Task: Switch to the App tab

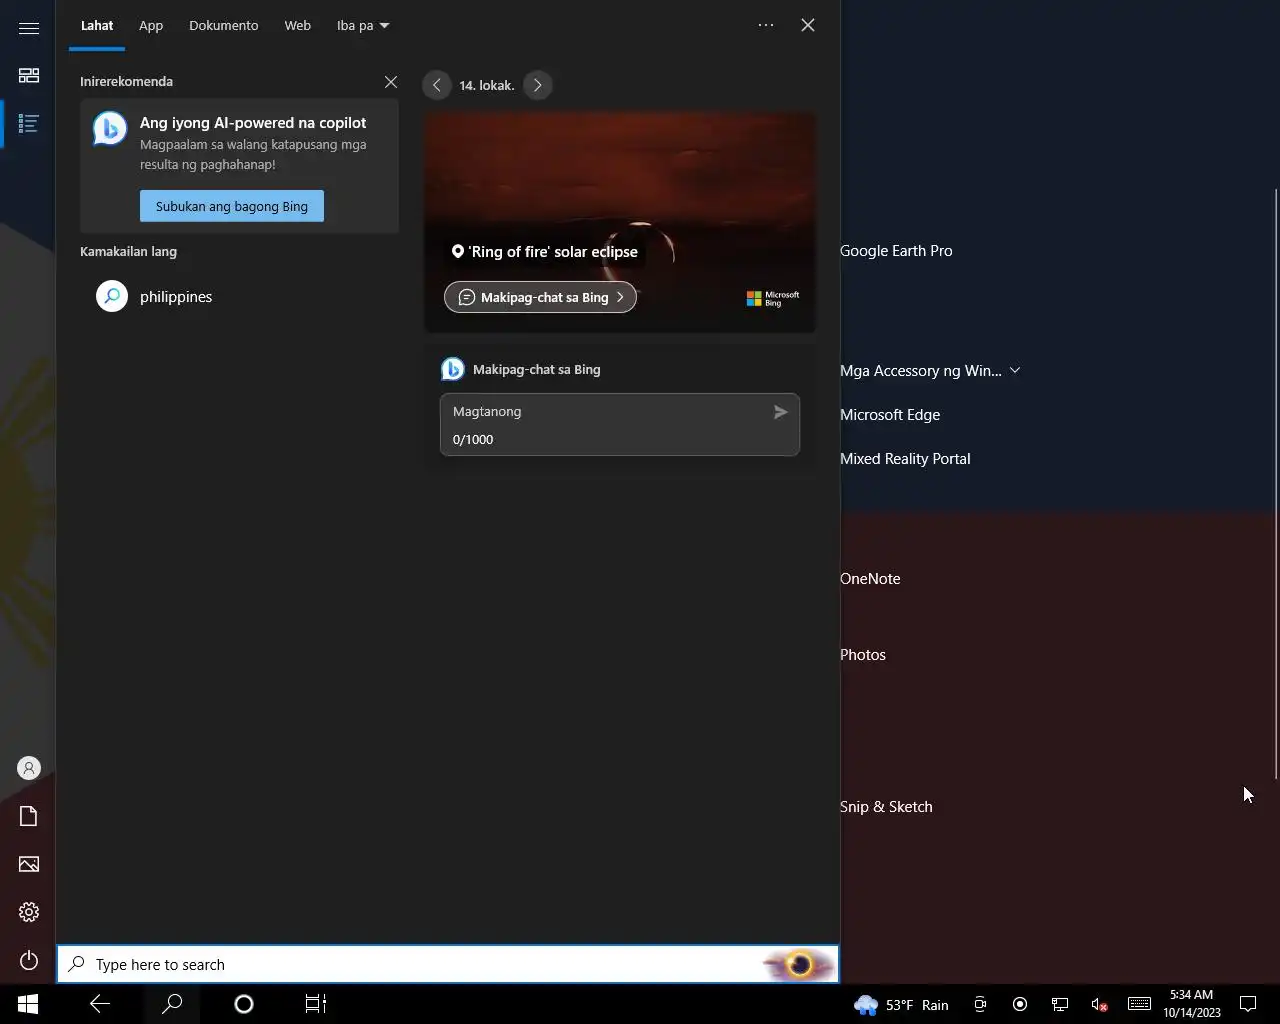Action: (x=151, y=25)
